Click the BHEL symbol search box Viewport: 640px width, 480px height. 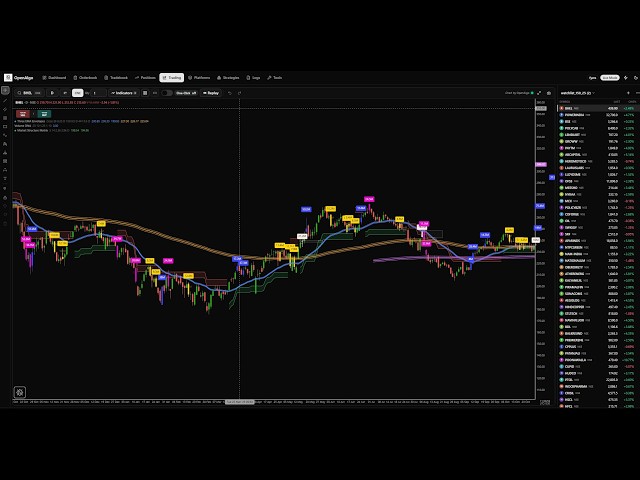pyautogui.click(x=29, y=93)
